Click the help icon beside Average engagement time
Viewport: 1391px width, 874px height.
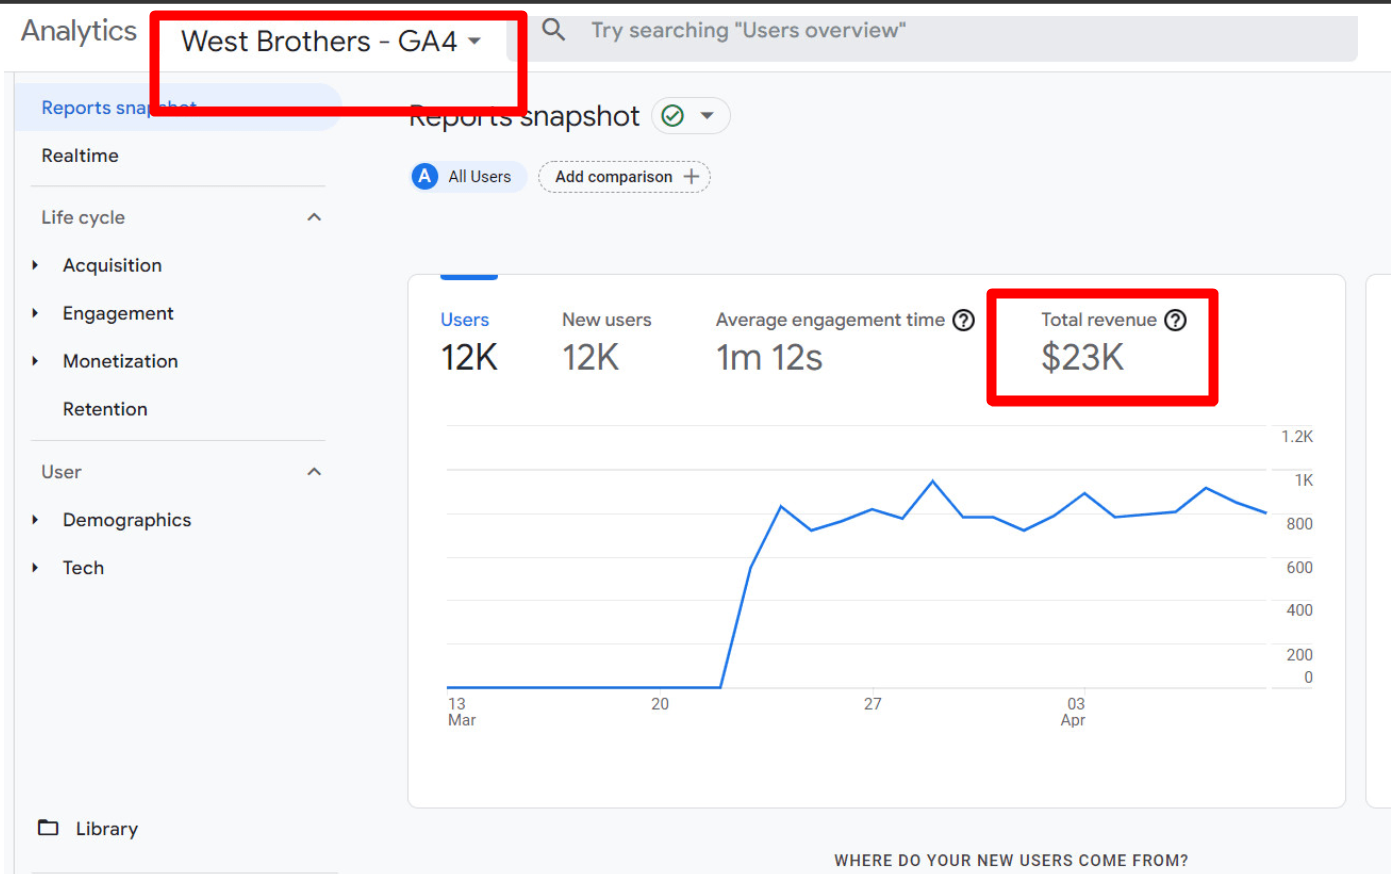point(963,320)
